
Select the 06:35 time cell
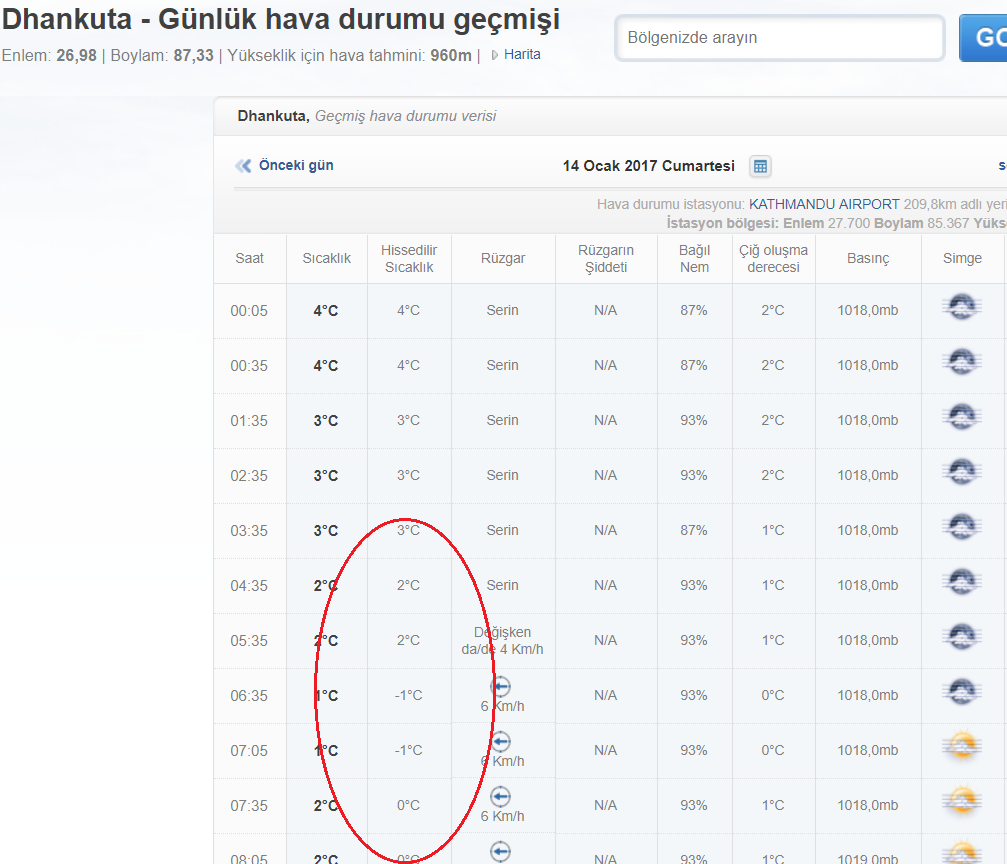[x=249, y=696]
